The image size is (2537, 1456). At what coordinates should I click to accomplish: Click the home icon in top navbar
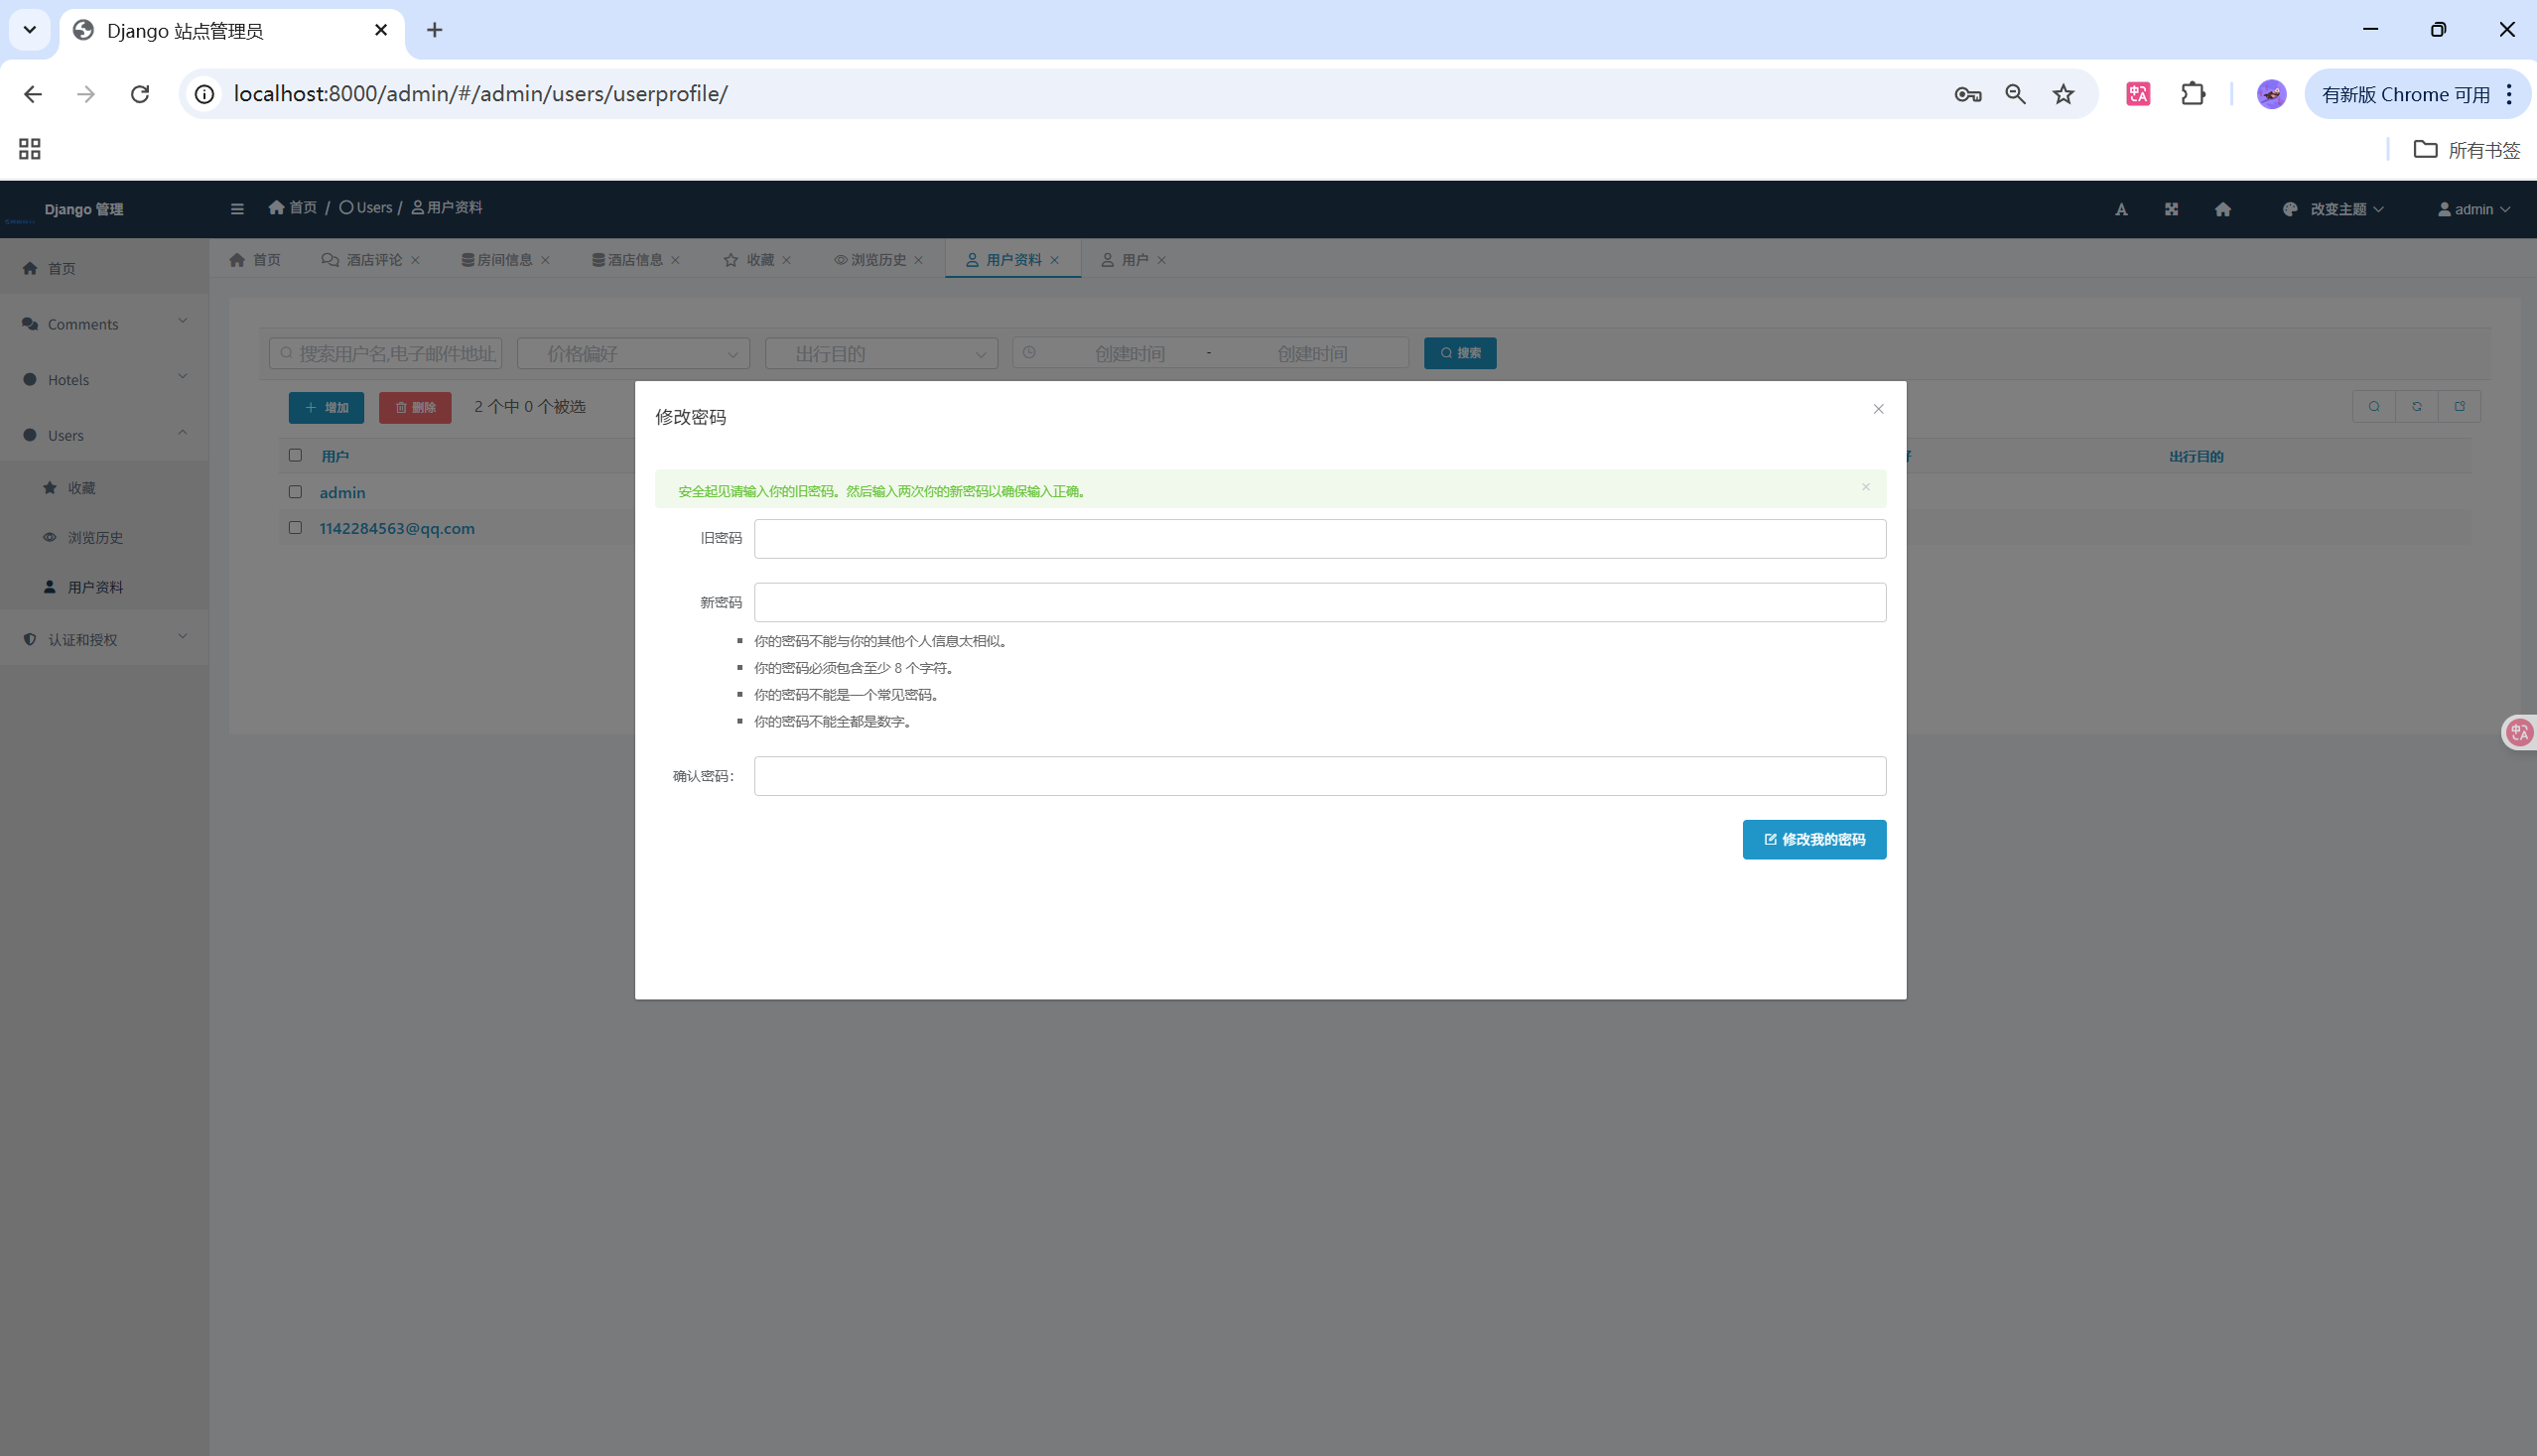point(2222,209)
